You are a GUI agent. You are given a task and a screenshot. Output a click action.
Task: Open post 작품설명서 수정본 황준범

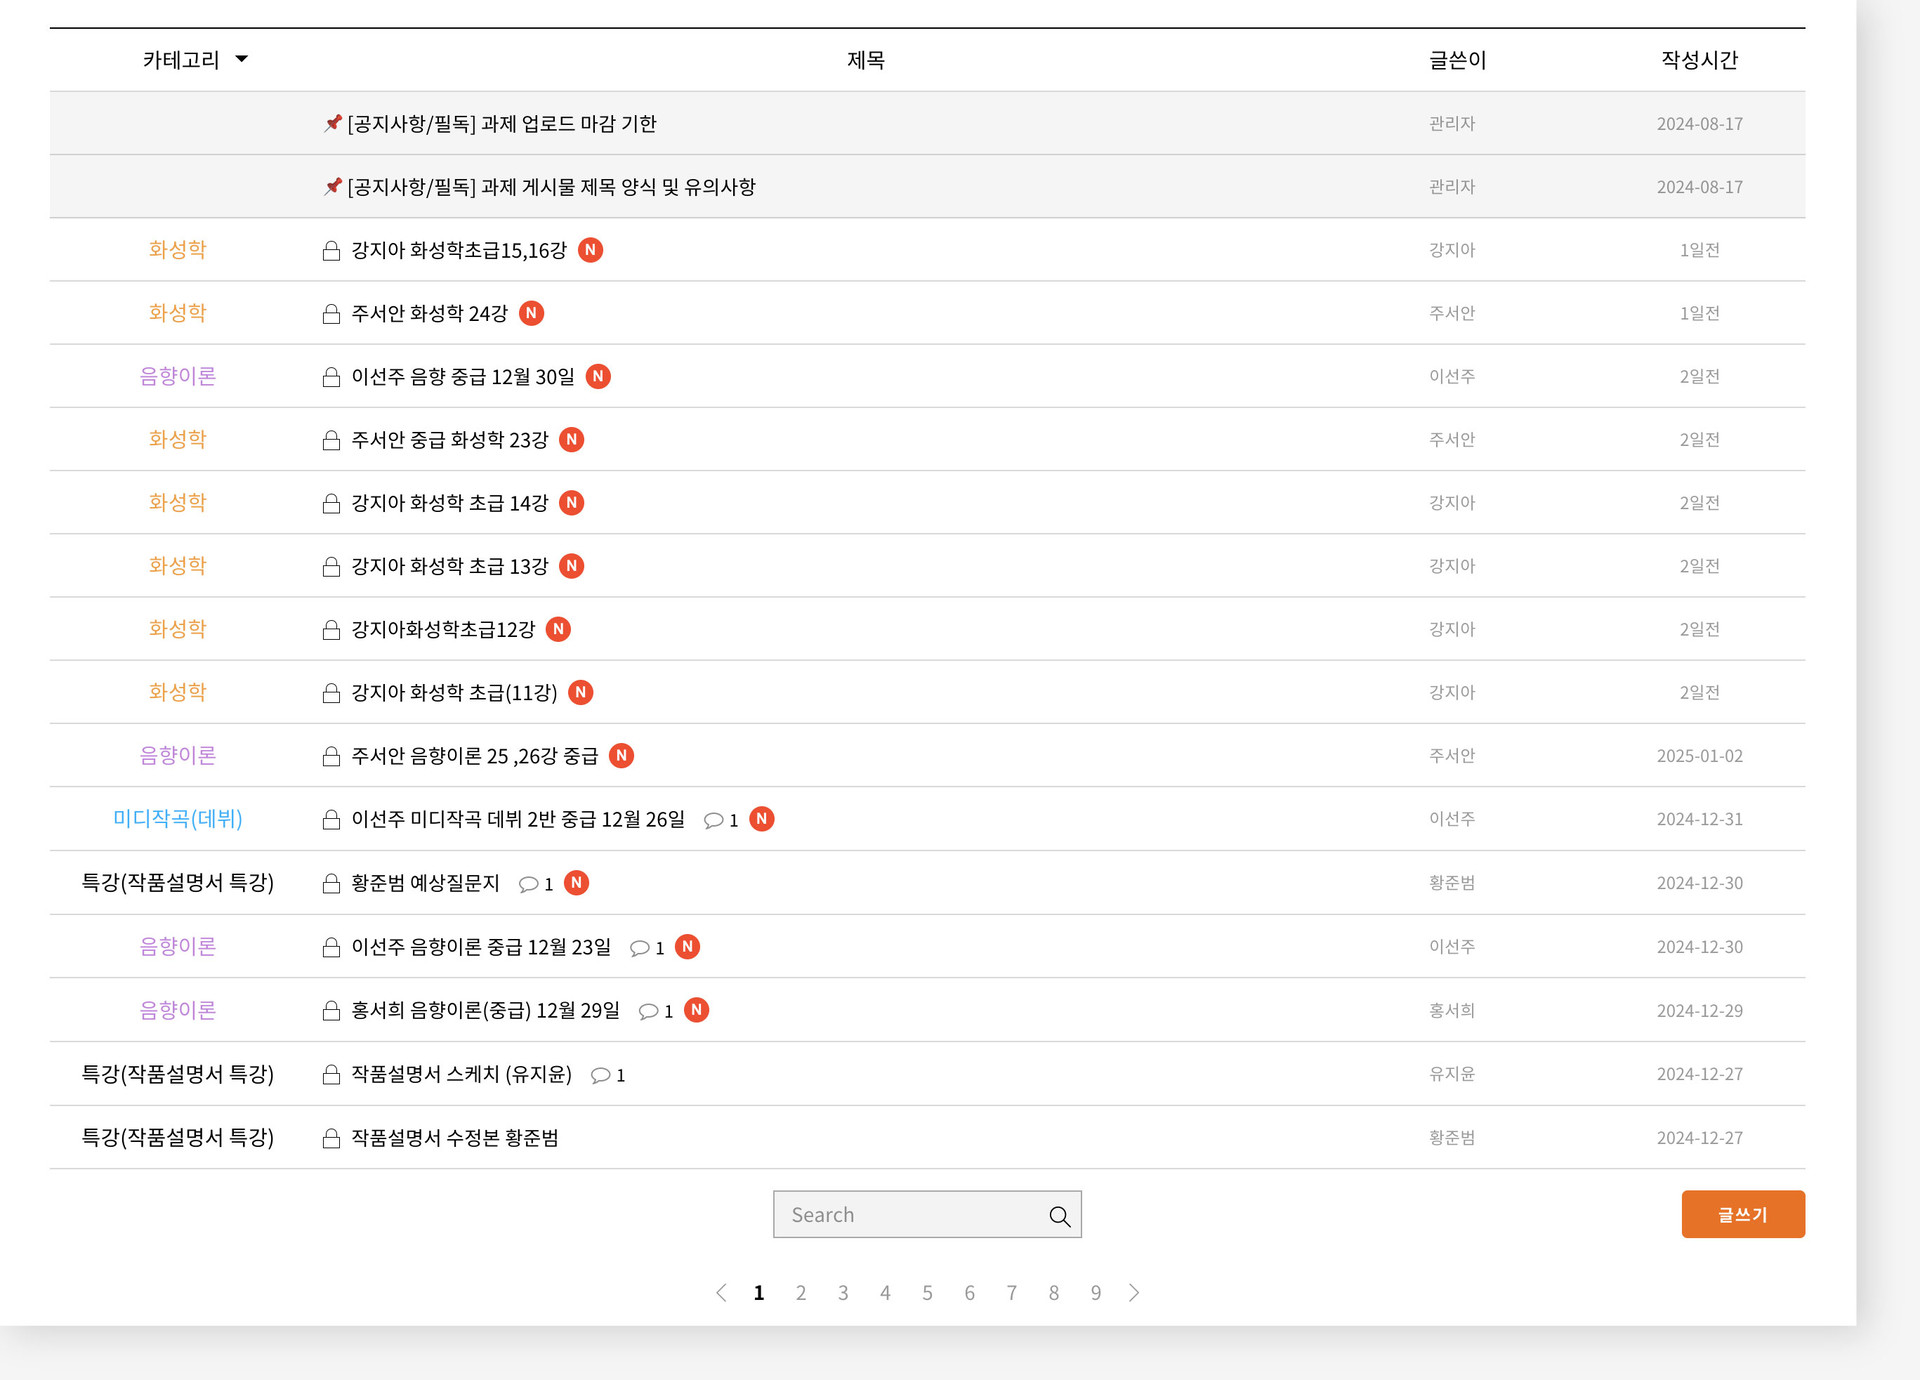(x=455, y=1138)
